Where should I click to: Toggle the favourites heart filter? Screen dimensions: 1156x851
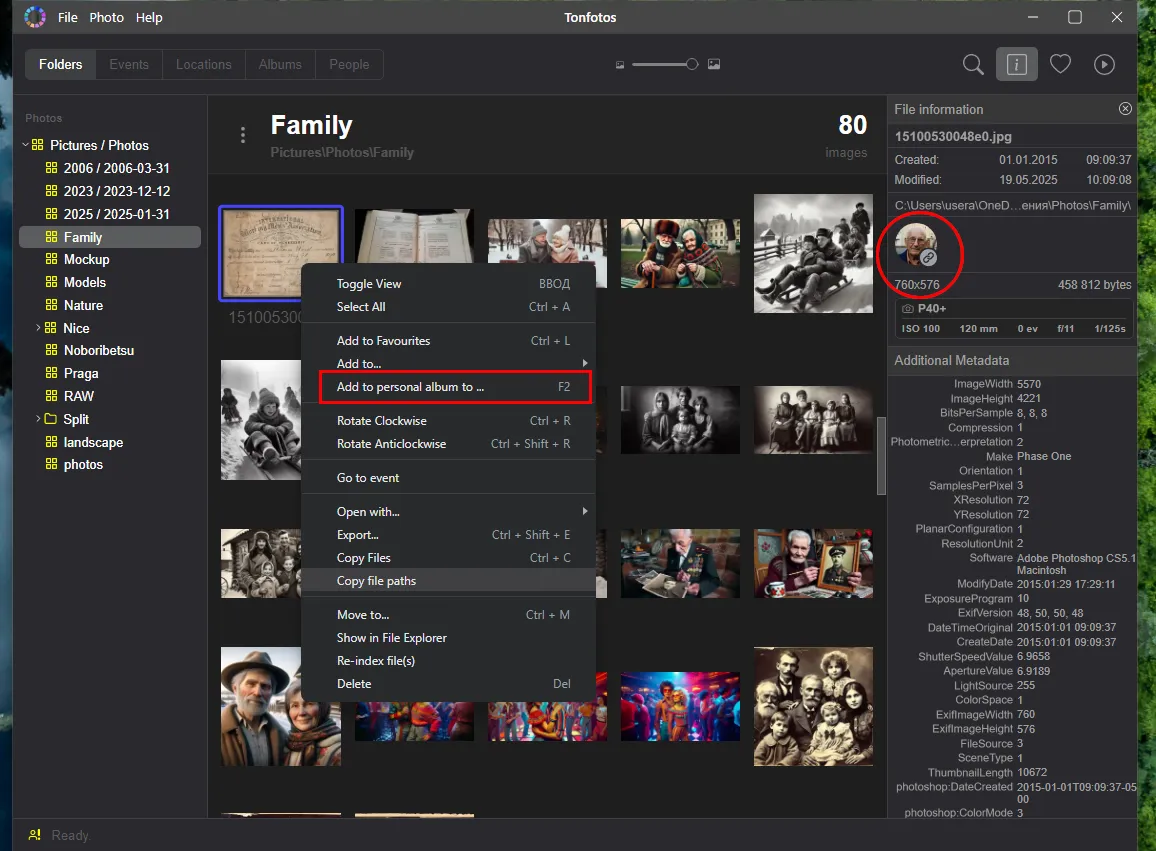tap(1061, 64)
